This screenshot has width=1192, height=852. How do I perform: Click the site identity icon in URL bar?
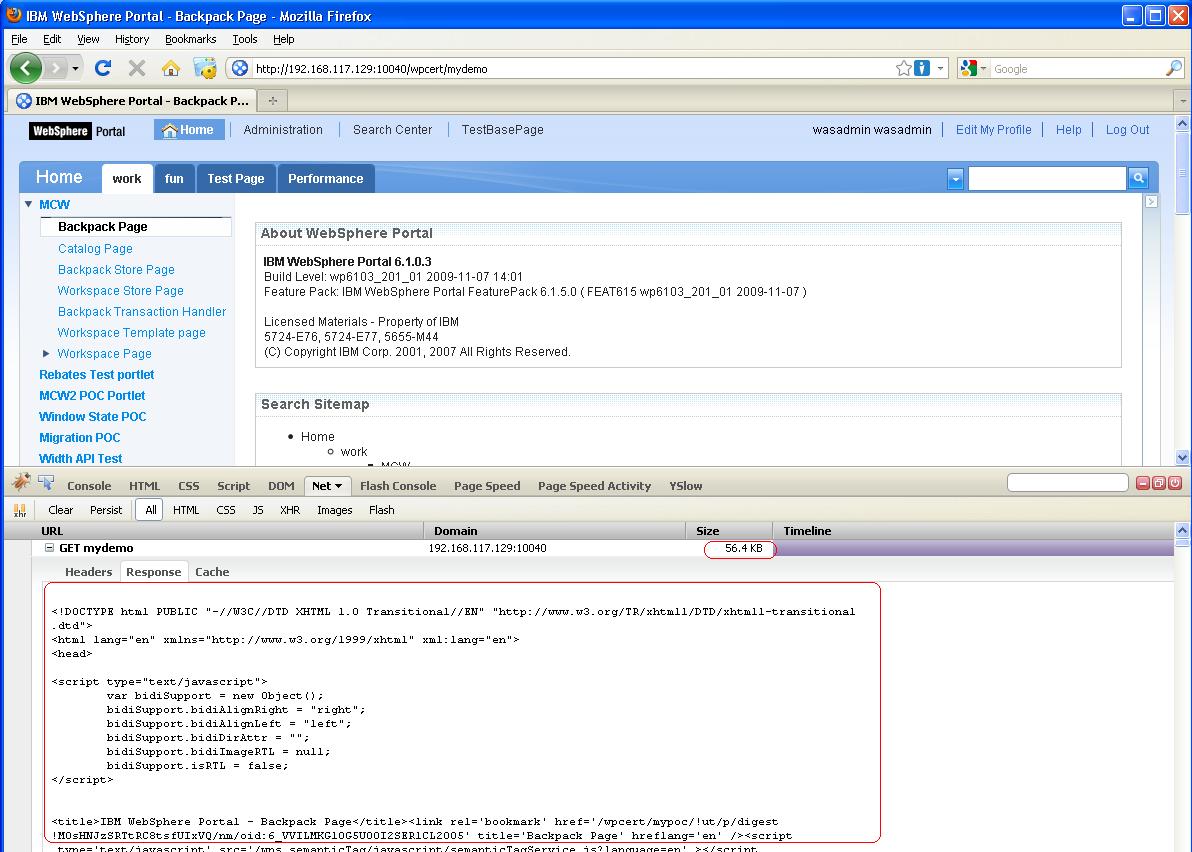click(x=239, y=68)
